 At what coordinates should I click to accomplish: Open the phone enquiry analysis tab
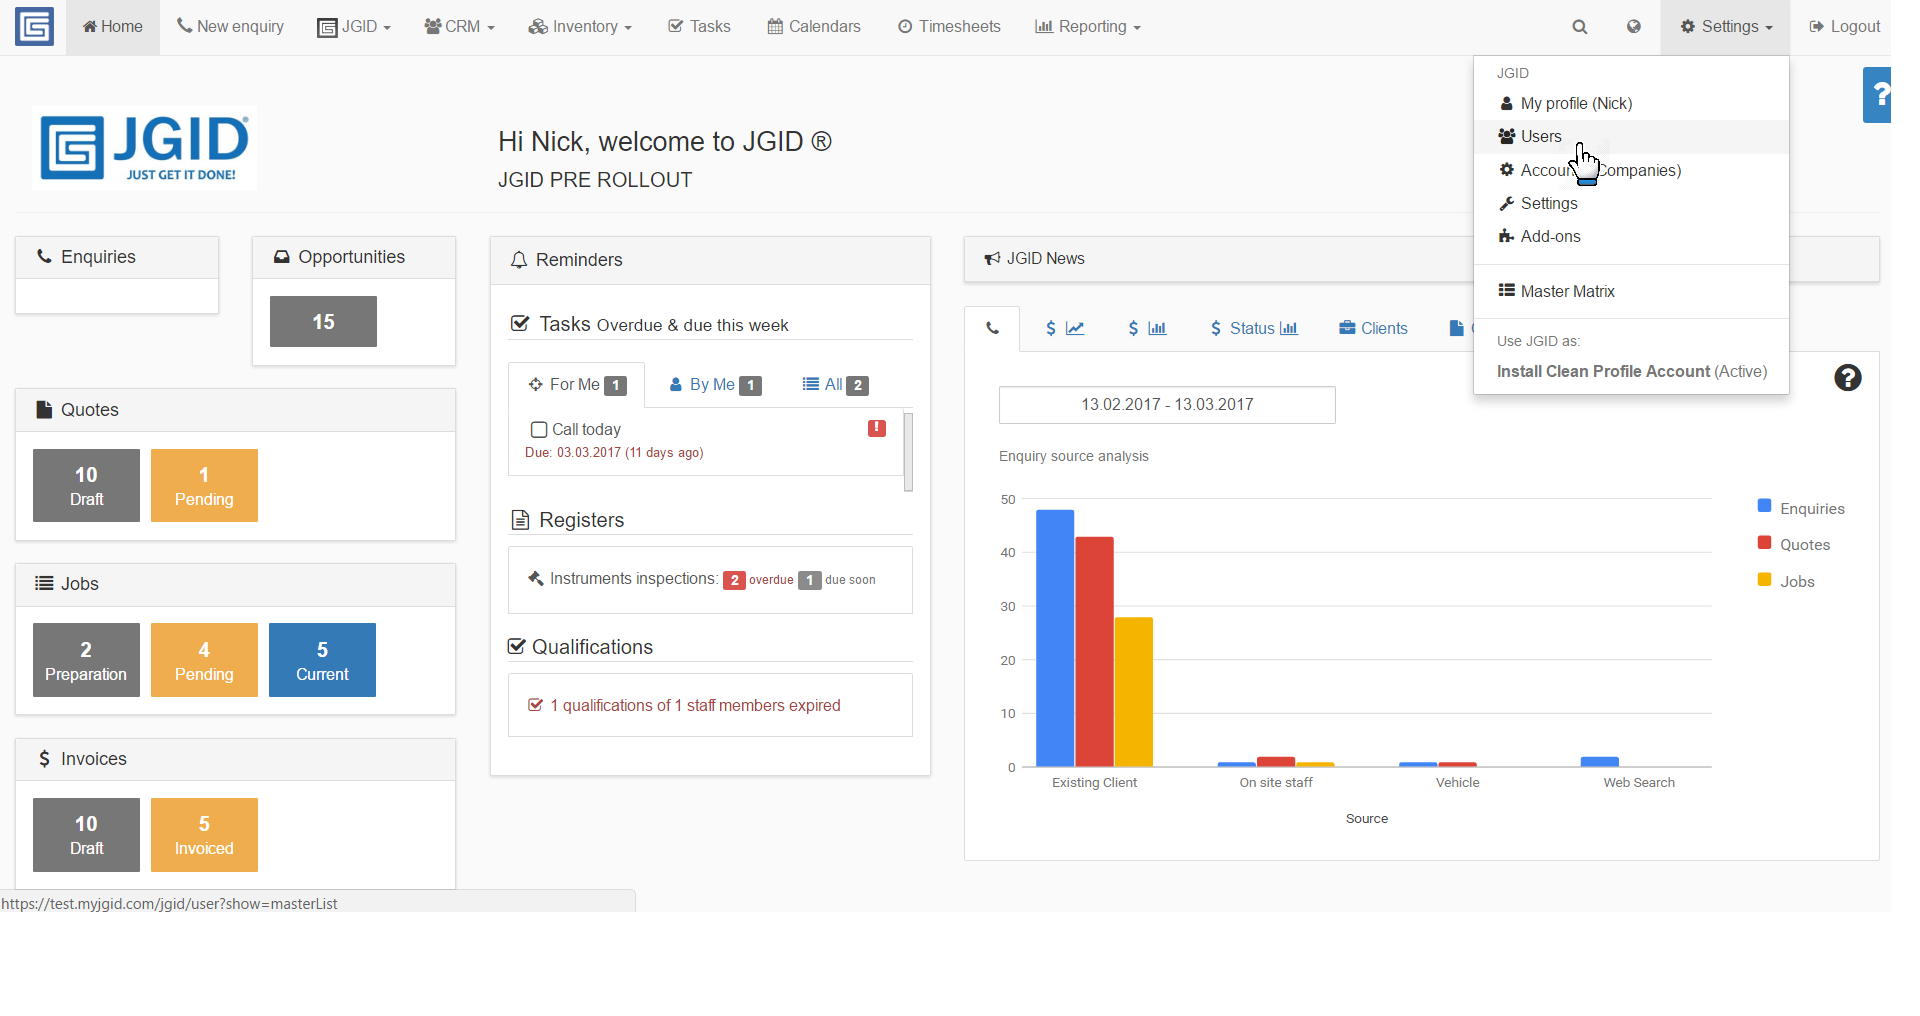[992, 328]
